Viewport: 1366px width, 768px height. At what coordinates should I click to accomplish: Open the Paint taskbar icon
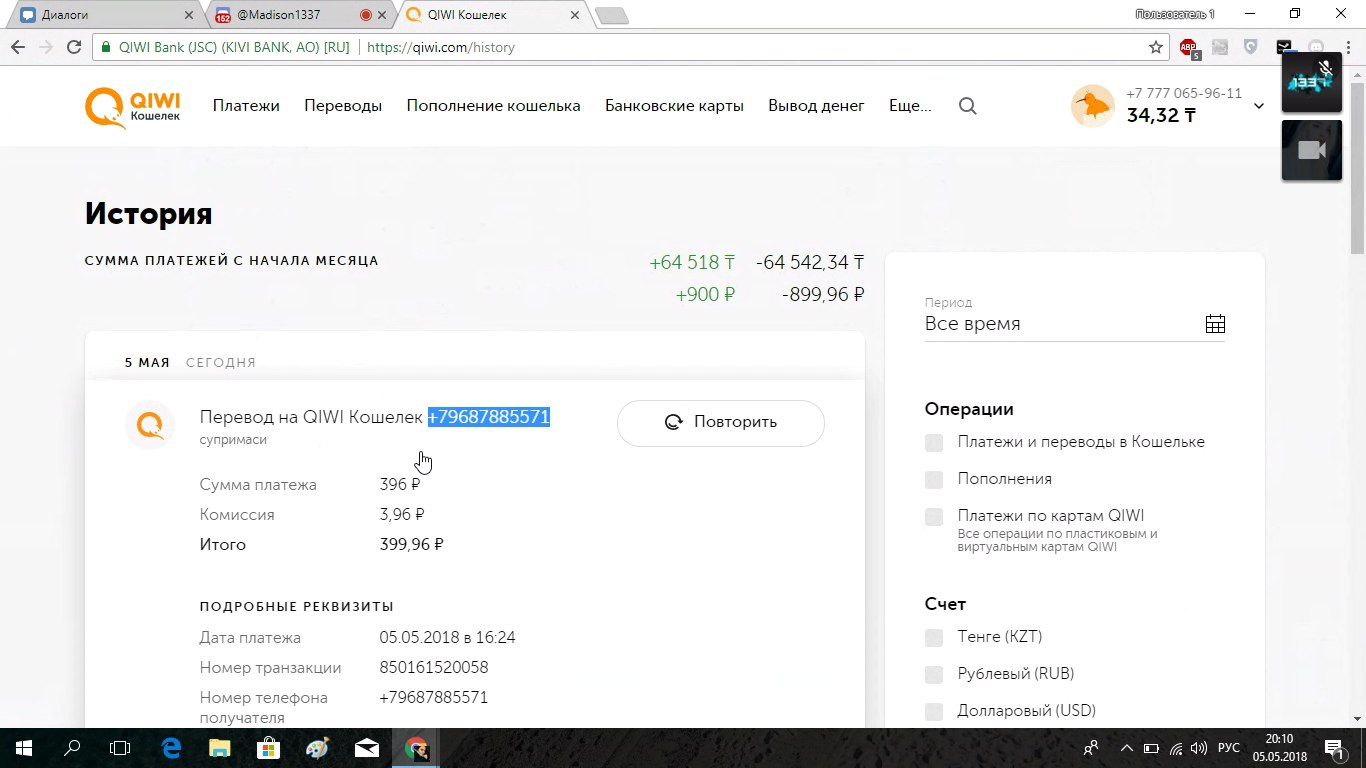tap(317, 748)
